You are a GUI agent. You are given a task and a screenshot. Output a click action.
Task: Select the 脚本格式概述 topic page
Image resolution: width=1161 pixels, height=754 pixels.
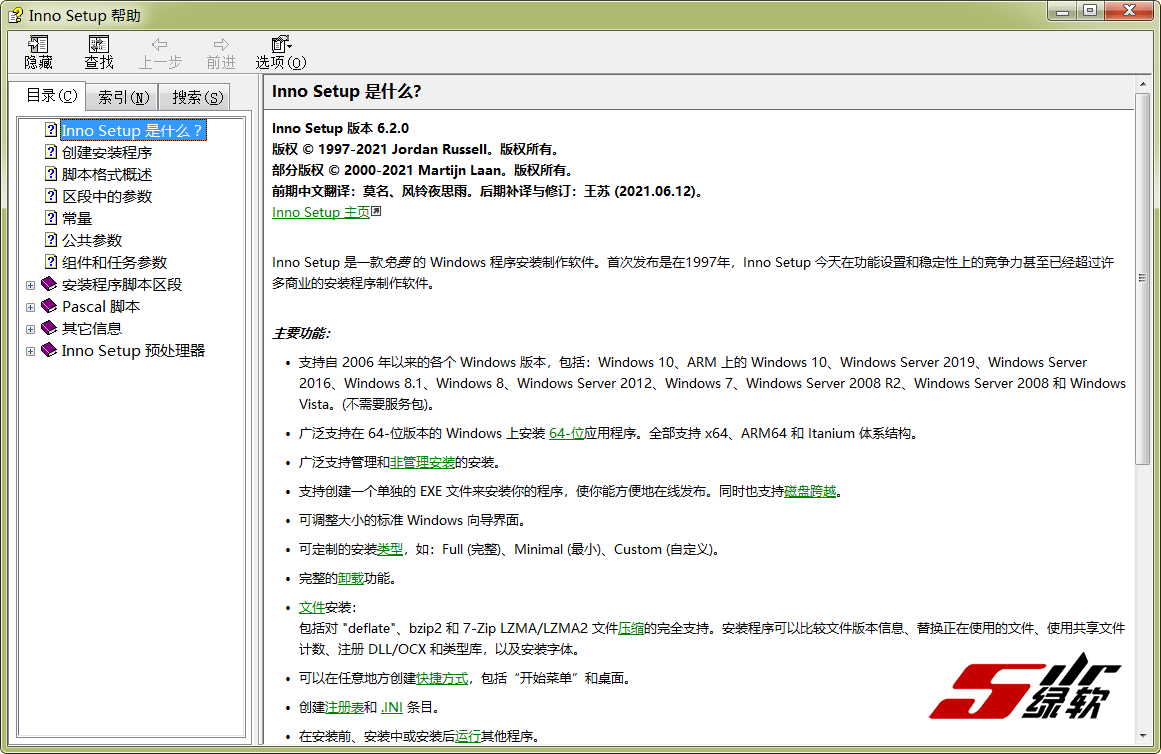[106, 175]
